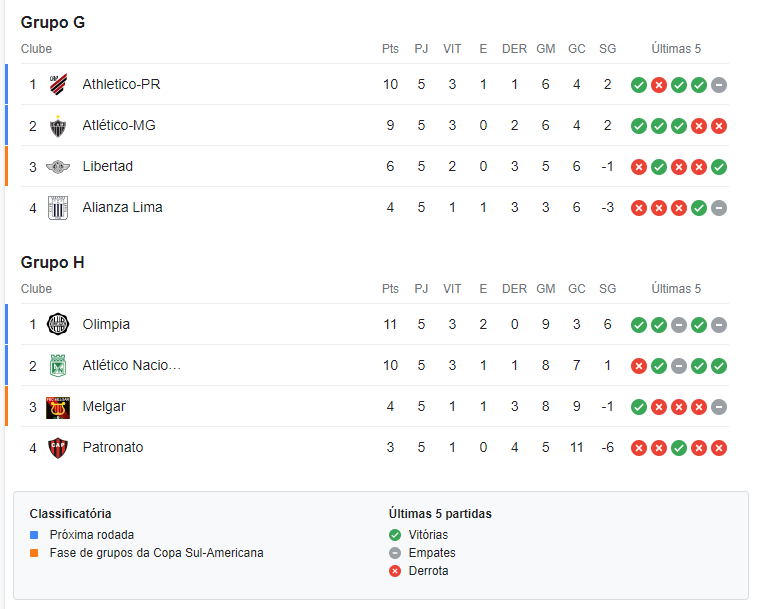Click the orange Copa Sul-Americana legend swatch
757x609 pixels.
click(x=34, y=553)
